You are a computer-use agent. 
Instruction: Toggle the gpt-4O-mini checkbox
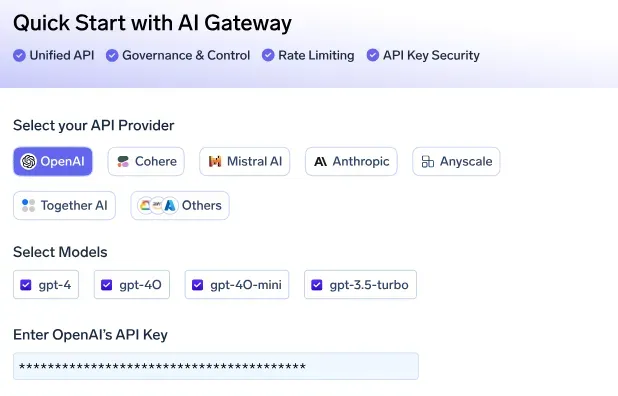[197, 285]
